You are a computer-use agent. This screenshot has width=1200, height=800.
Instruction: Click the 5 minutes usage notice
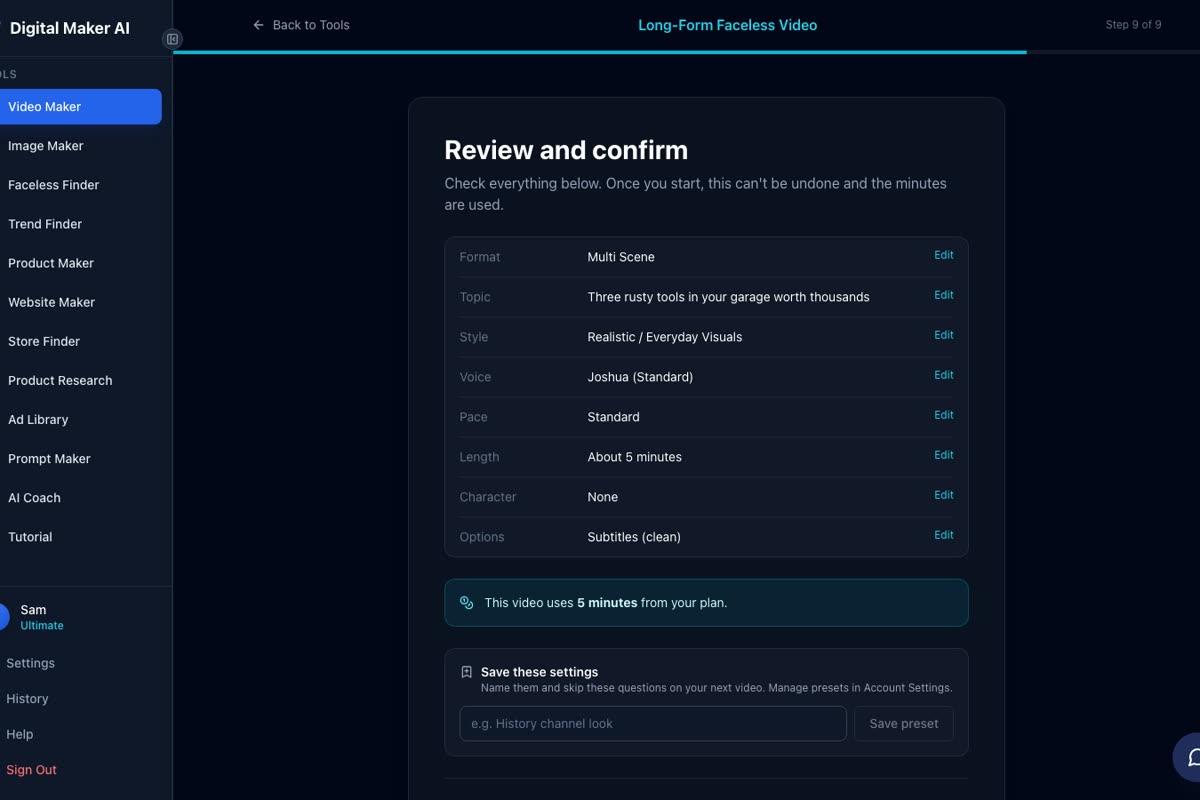click(x=706, y=603)
